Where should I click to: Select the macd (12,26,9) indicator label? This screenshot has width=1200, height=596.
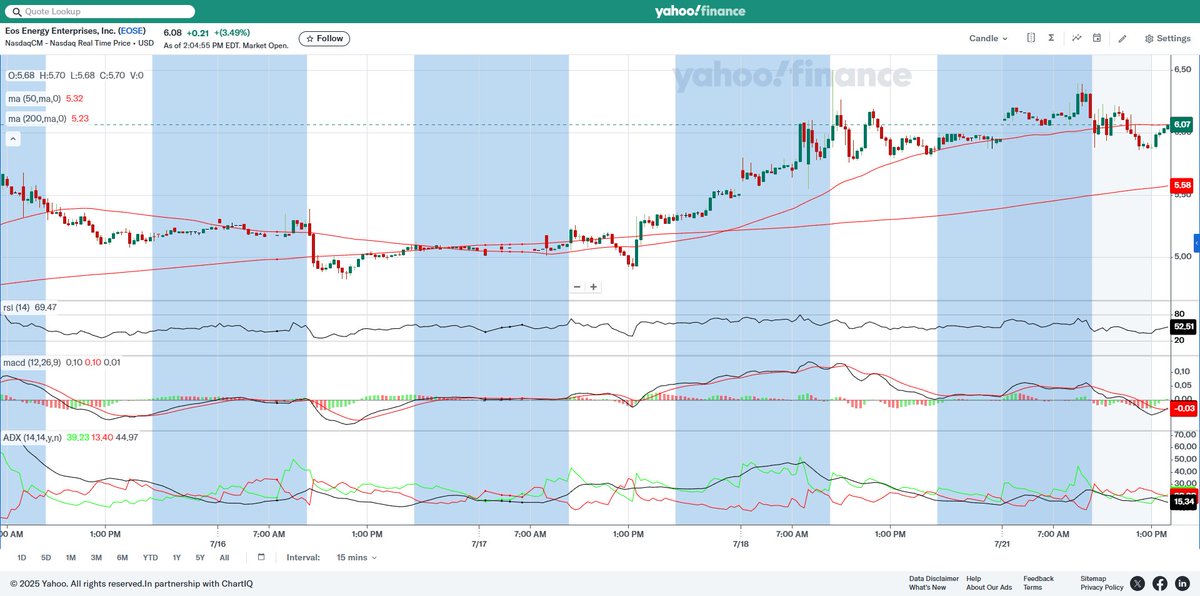pyautogui.click(x=32, y=362)
